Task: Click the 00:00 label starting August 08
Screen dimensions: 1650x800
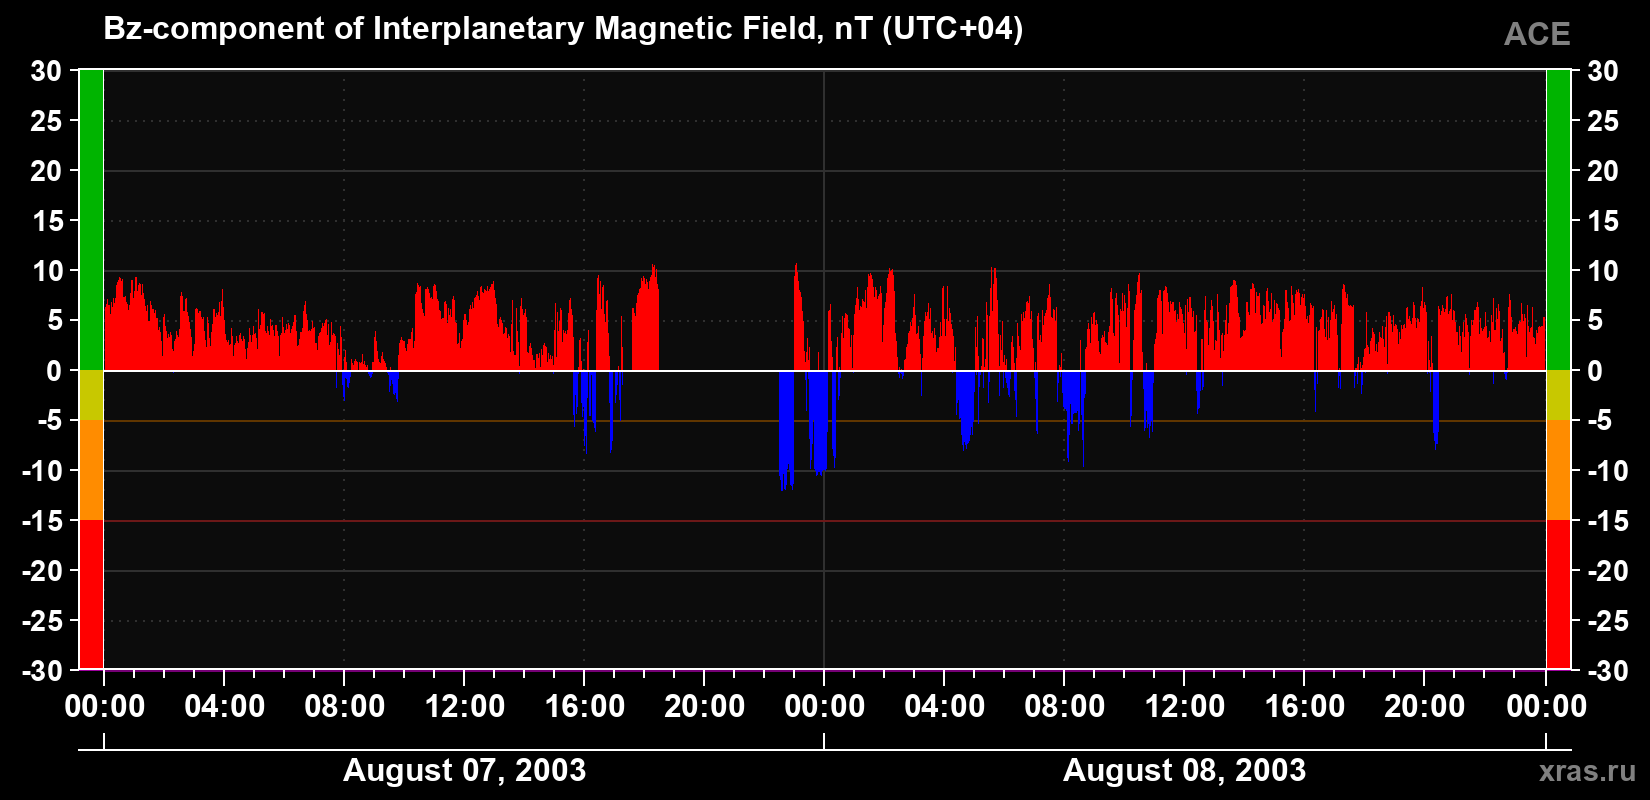Action: pyautogui.click(x=825, y=707)
